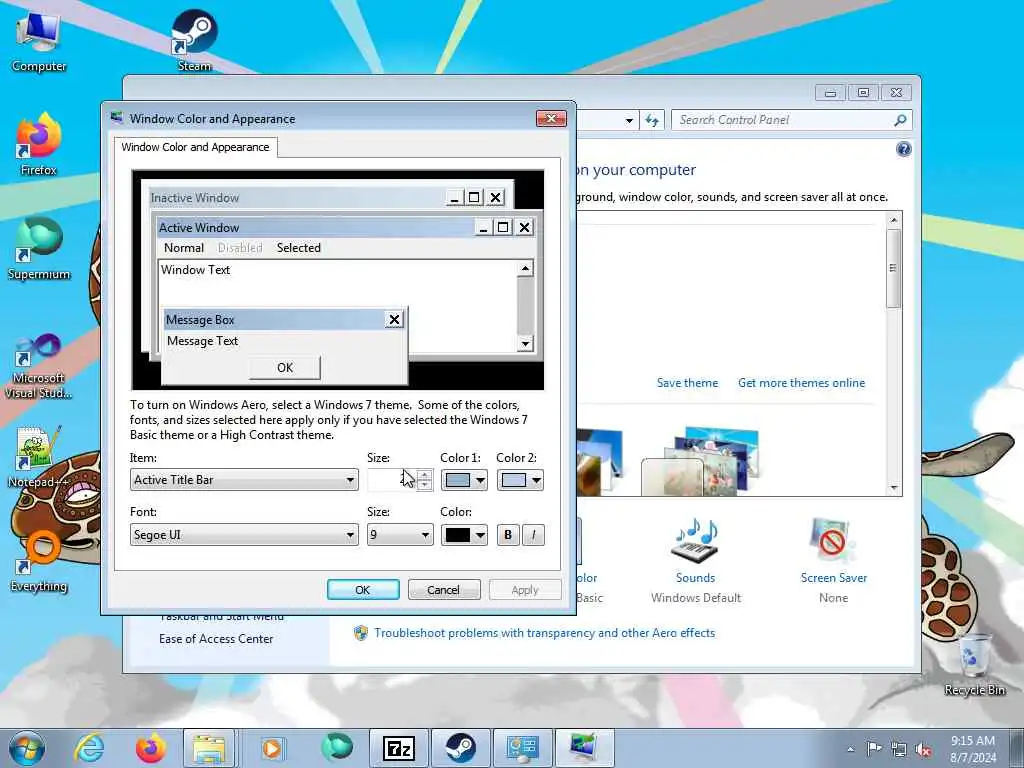
Task: Launch Firefox from the taskbar
Action: tap(151, 748)
